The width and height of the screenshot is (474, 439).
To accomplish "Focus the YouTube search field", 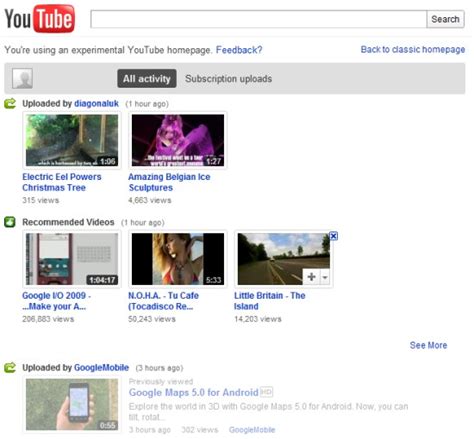I will pyautogui.click(x=259, y=19).
